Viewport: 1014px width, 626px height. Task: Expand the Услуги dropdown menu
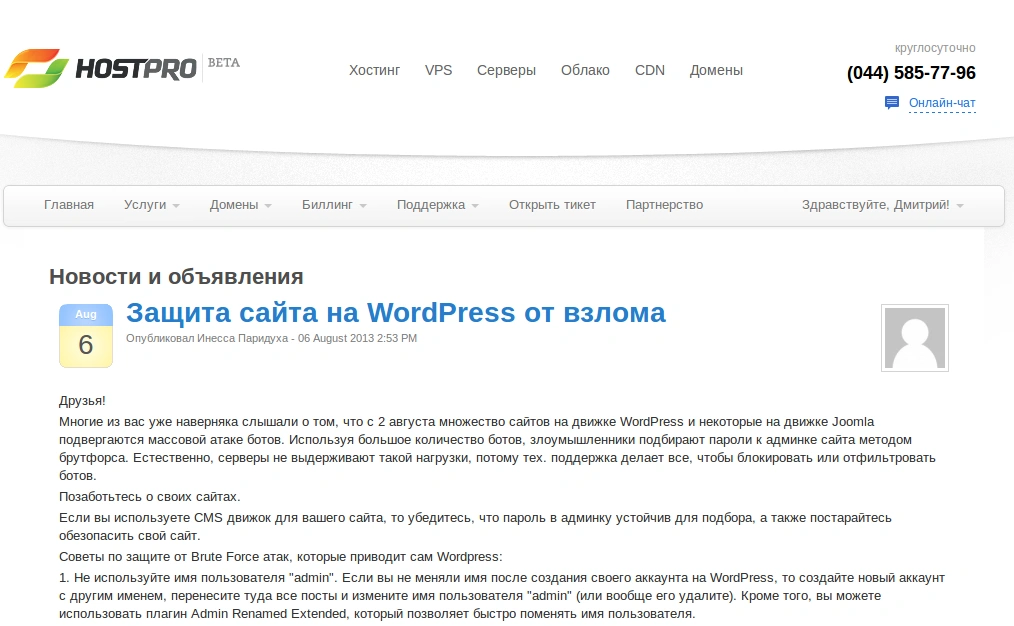pyautogui.click(x=151, y=205)
